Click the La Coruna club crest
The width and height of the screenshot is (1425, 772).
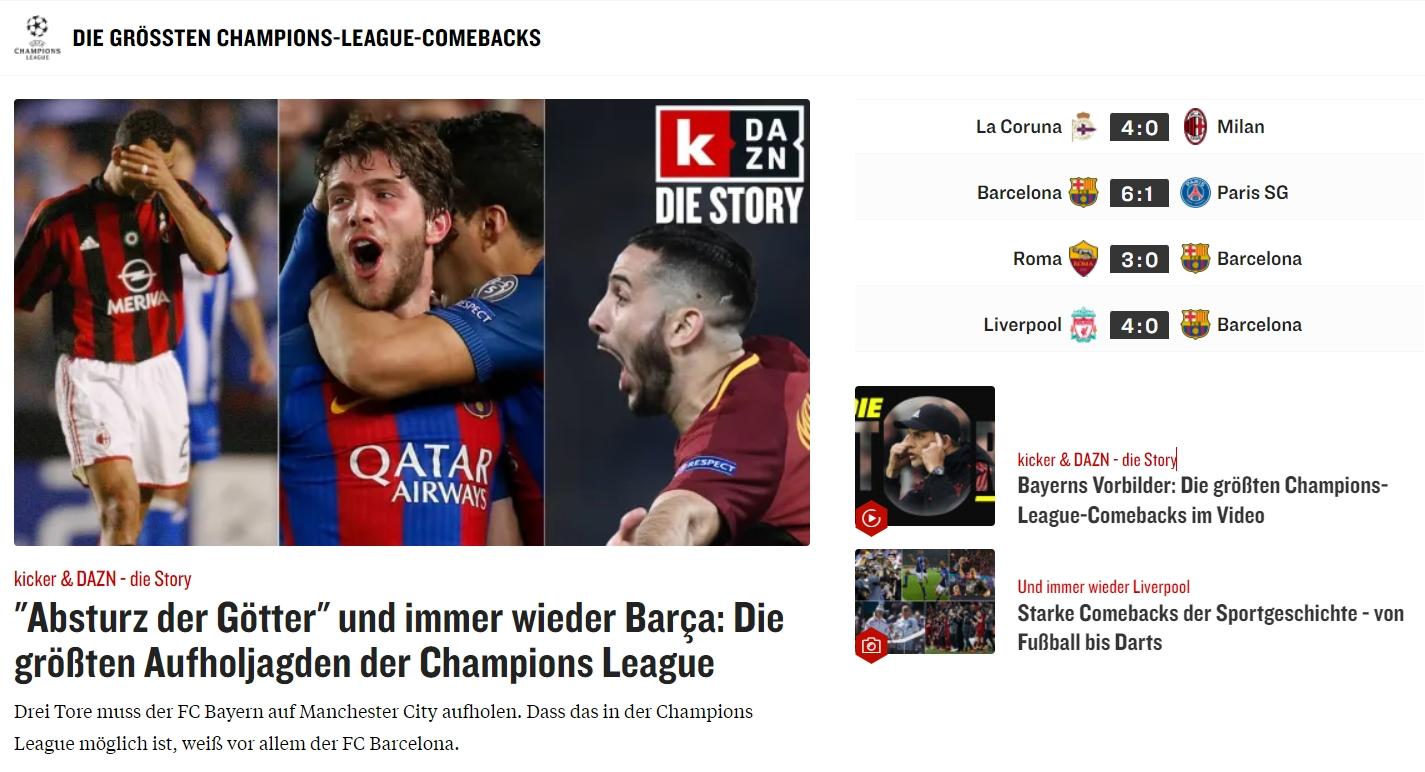coord(1083,127)
